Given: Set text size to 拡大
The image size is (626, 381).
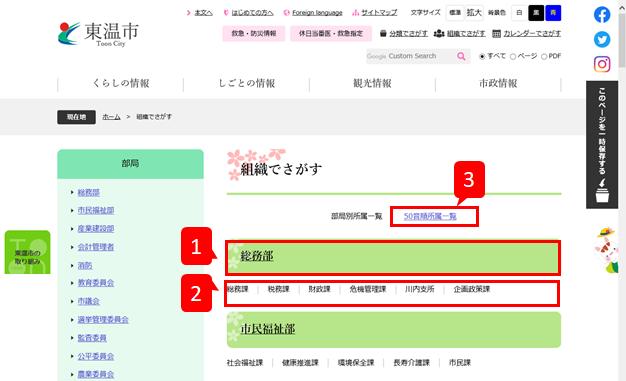Looking at the screenshot, I should coord(474,13).
